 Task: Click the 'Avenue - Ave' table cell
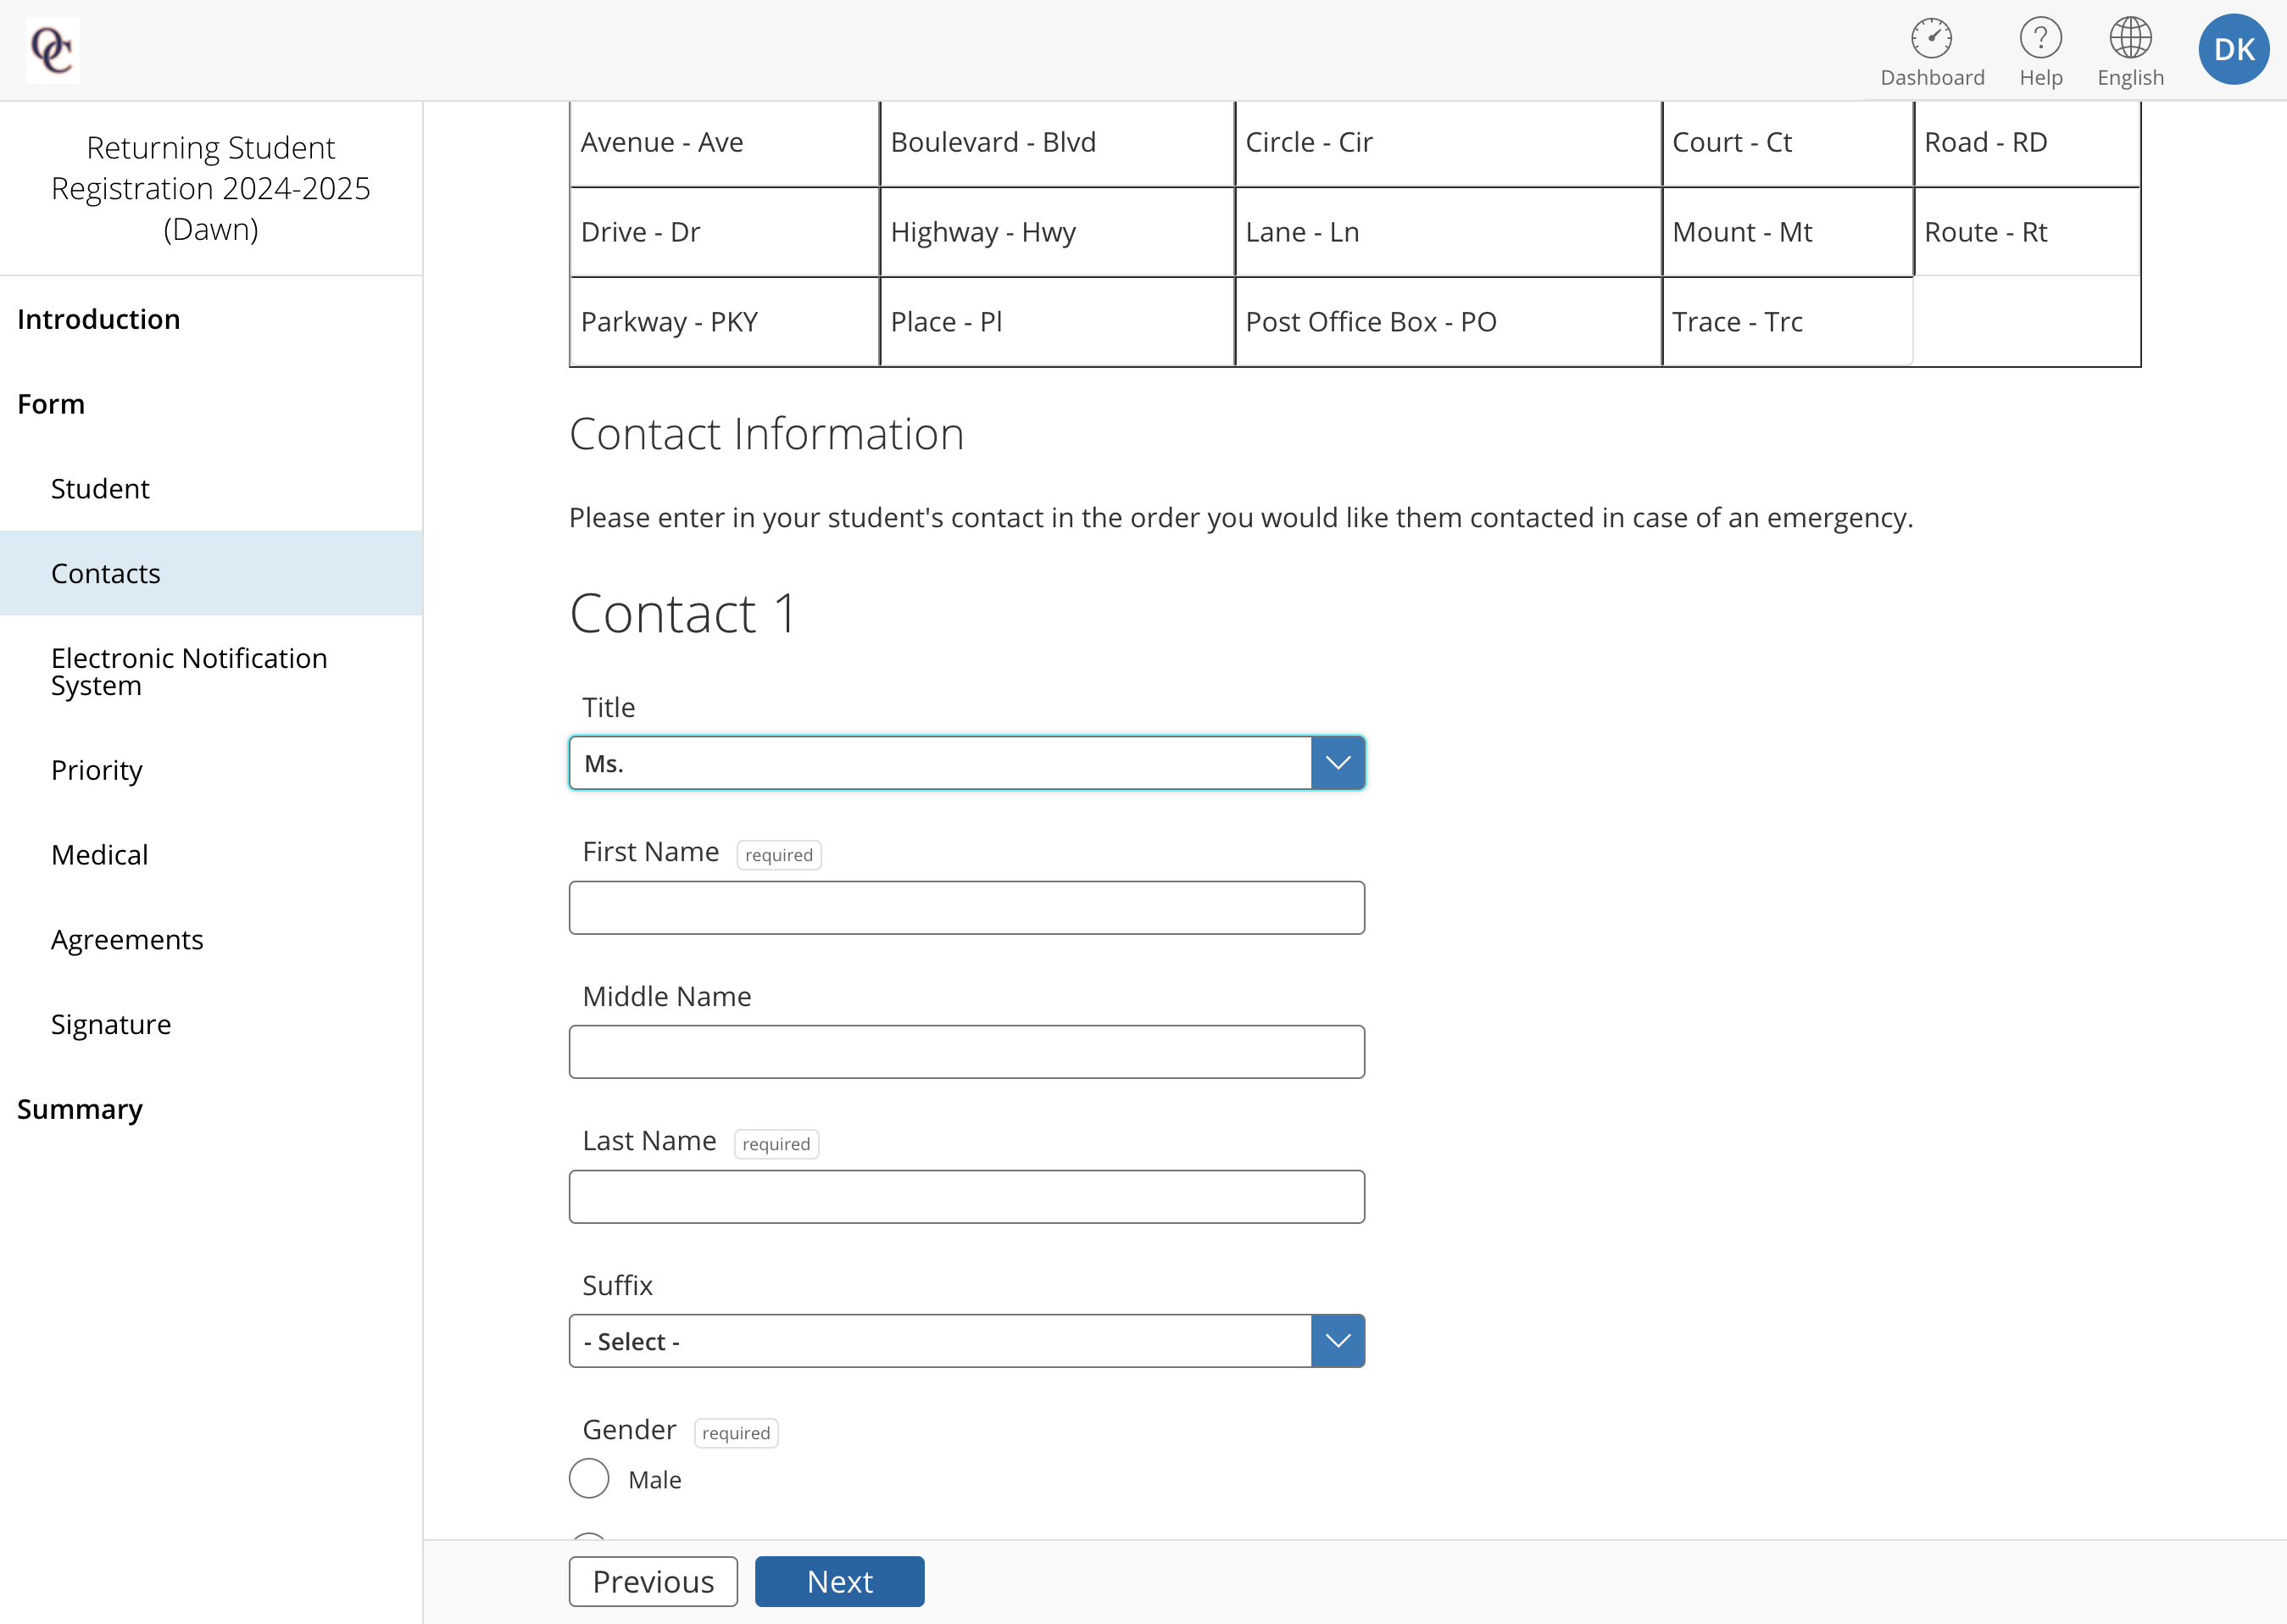pyautogui.click(x=724, y=143)
